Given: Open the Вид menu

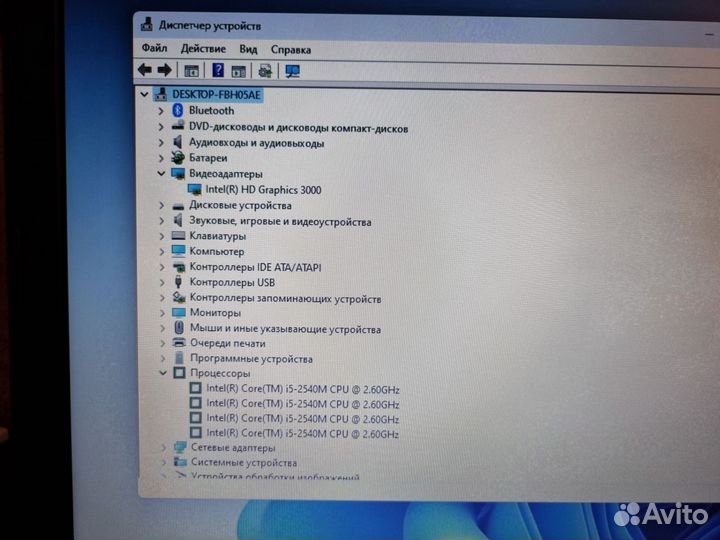Looking at the screenshot, I should point(248,49).
